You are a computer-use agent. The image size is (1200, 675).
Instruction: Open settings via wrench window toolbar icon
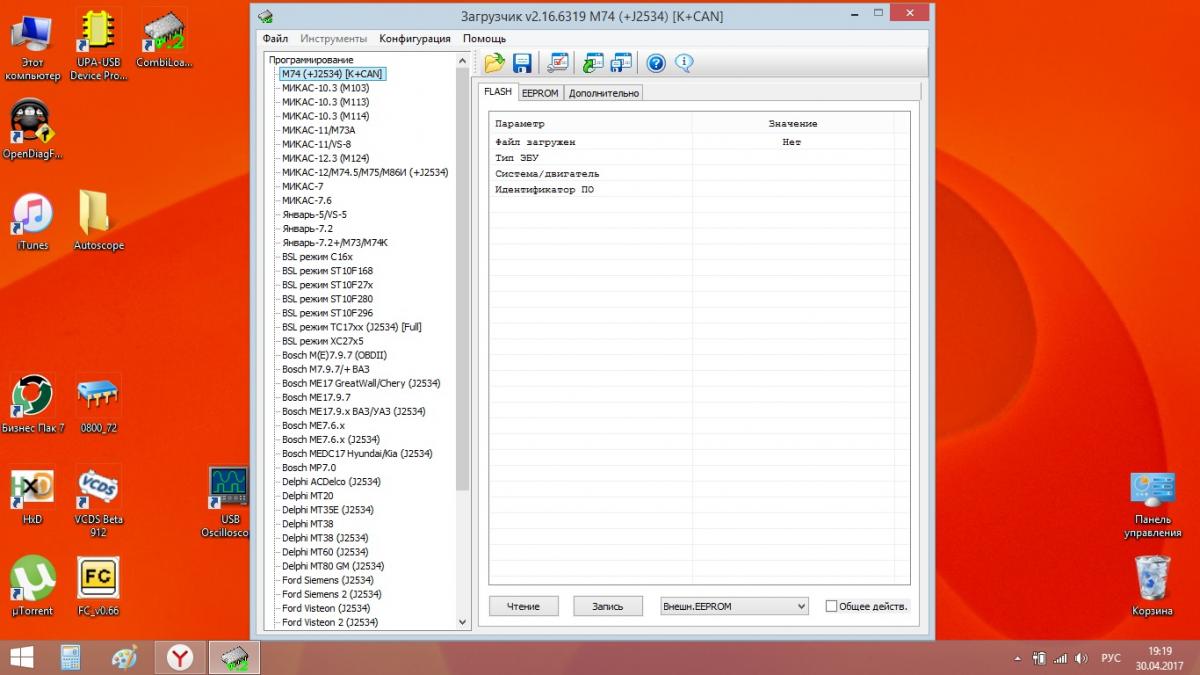[559, 63]
